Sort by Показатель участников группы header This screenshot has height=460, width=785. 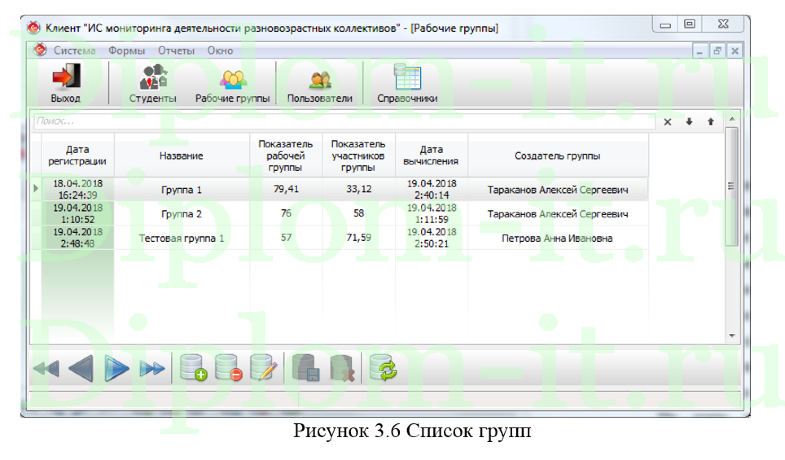(x=358, y=155)
